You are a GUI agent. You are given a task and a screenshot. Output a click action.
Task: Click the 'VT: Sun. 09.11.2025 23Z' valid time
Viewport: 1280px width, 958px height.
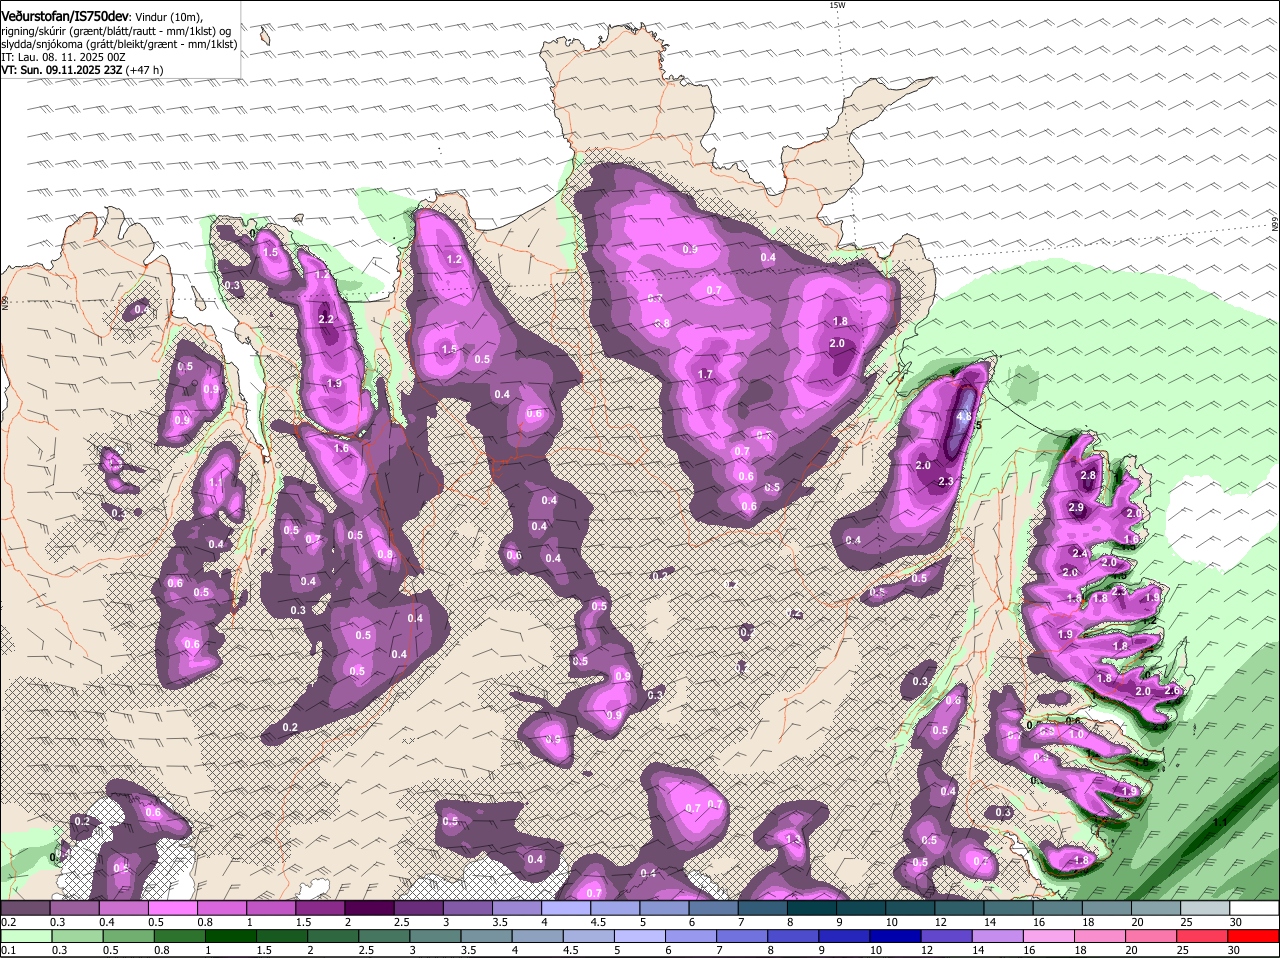click(62, 70)
